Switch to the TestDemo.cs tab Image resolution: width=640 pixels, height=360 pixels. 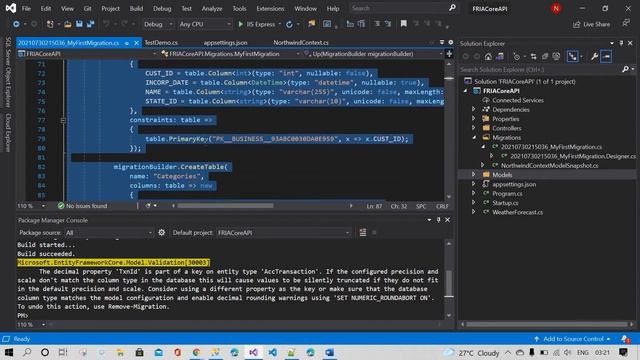pos(161,42)
